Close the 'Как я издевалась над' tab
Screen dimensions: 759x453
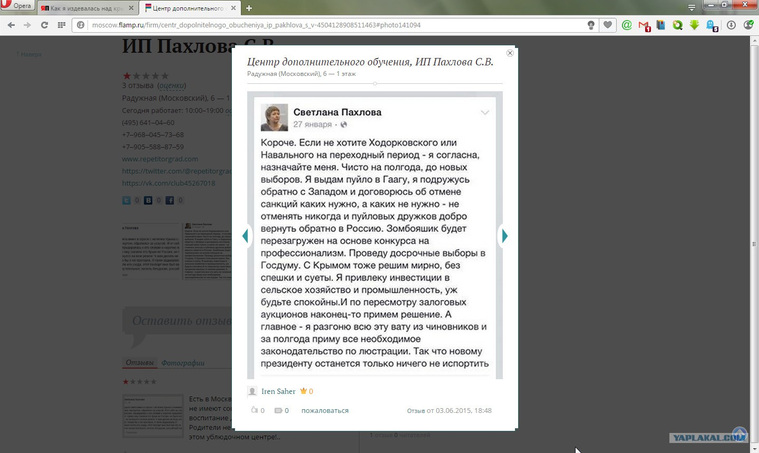coord(131,8)
